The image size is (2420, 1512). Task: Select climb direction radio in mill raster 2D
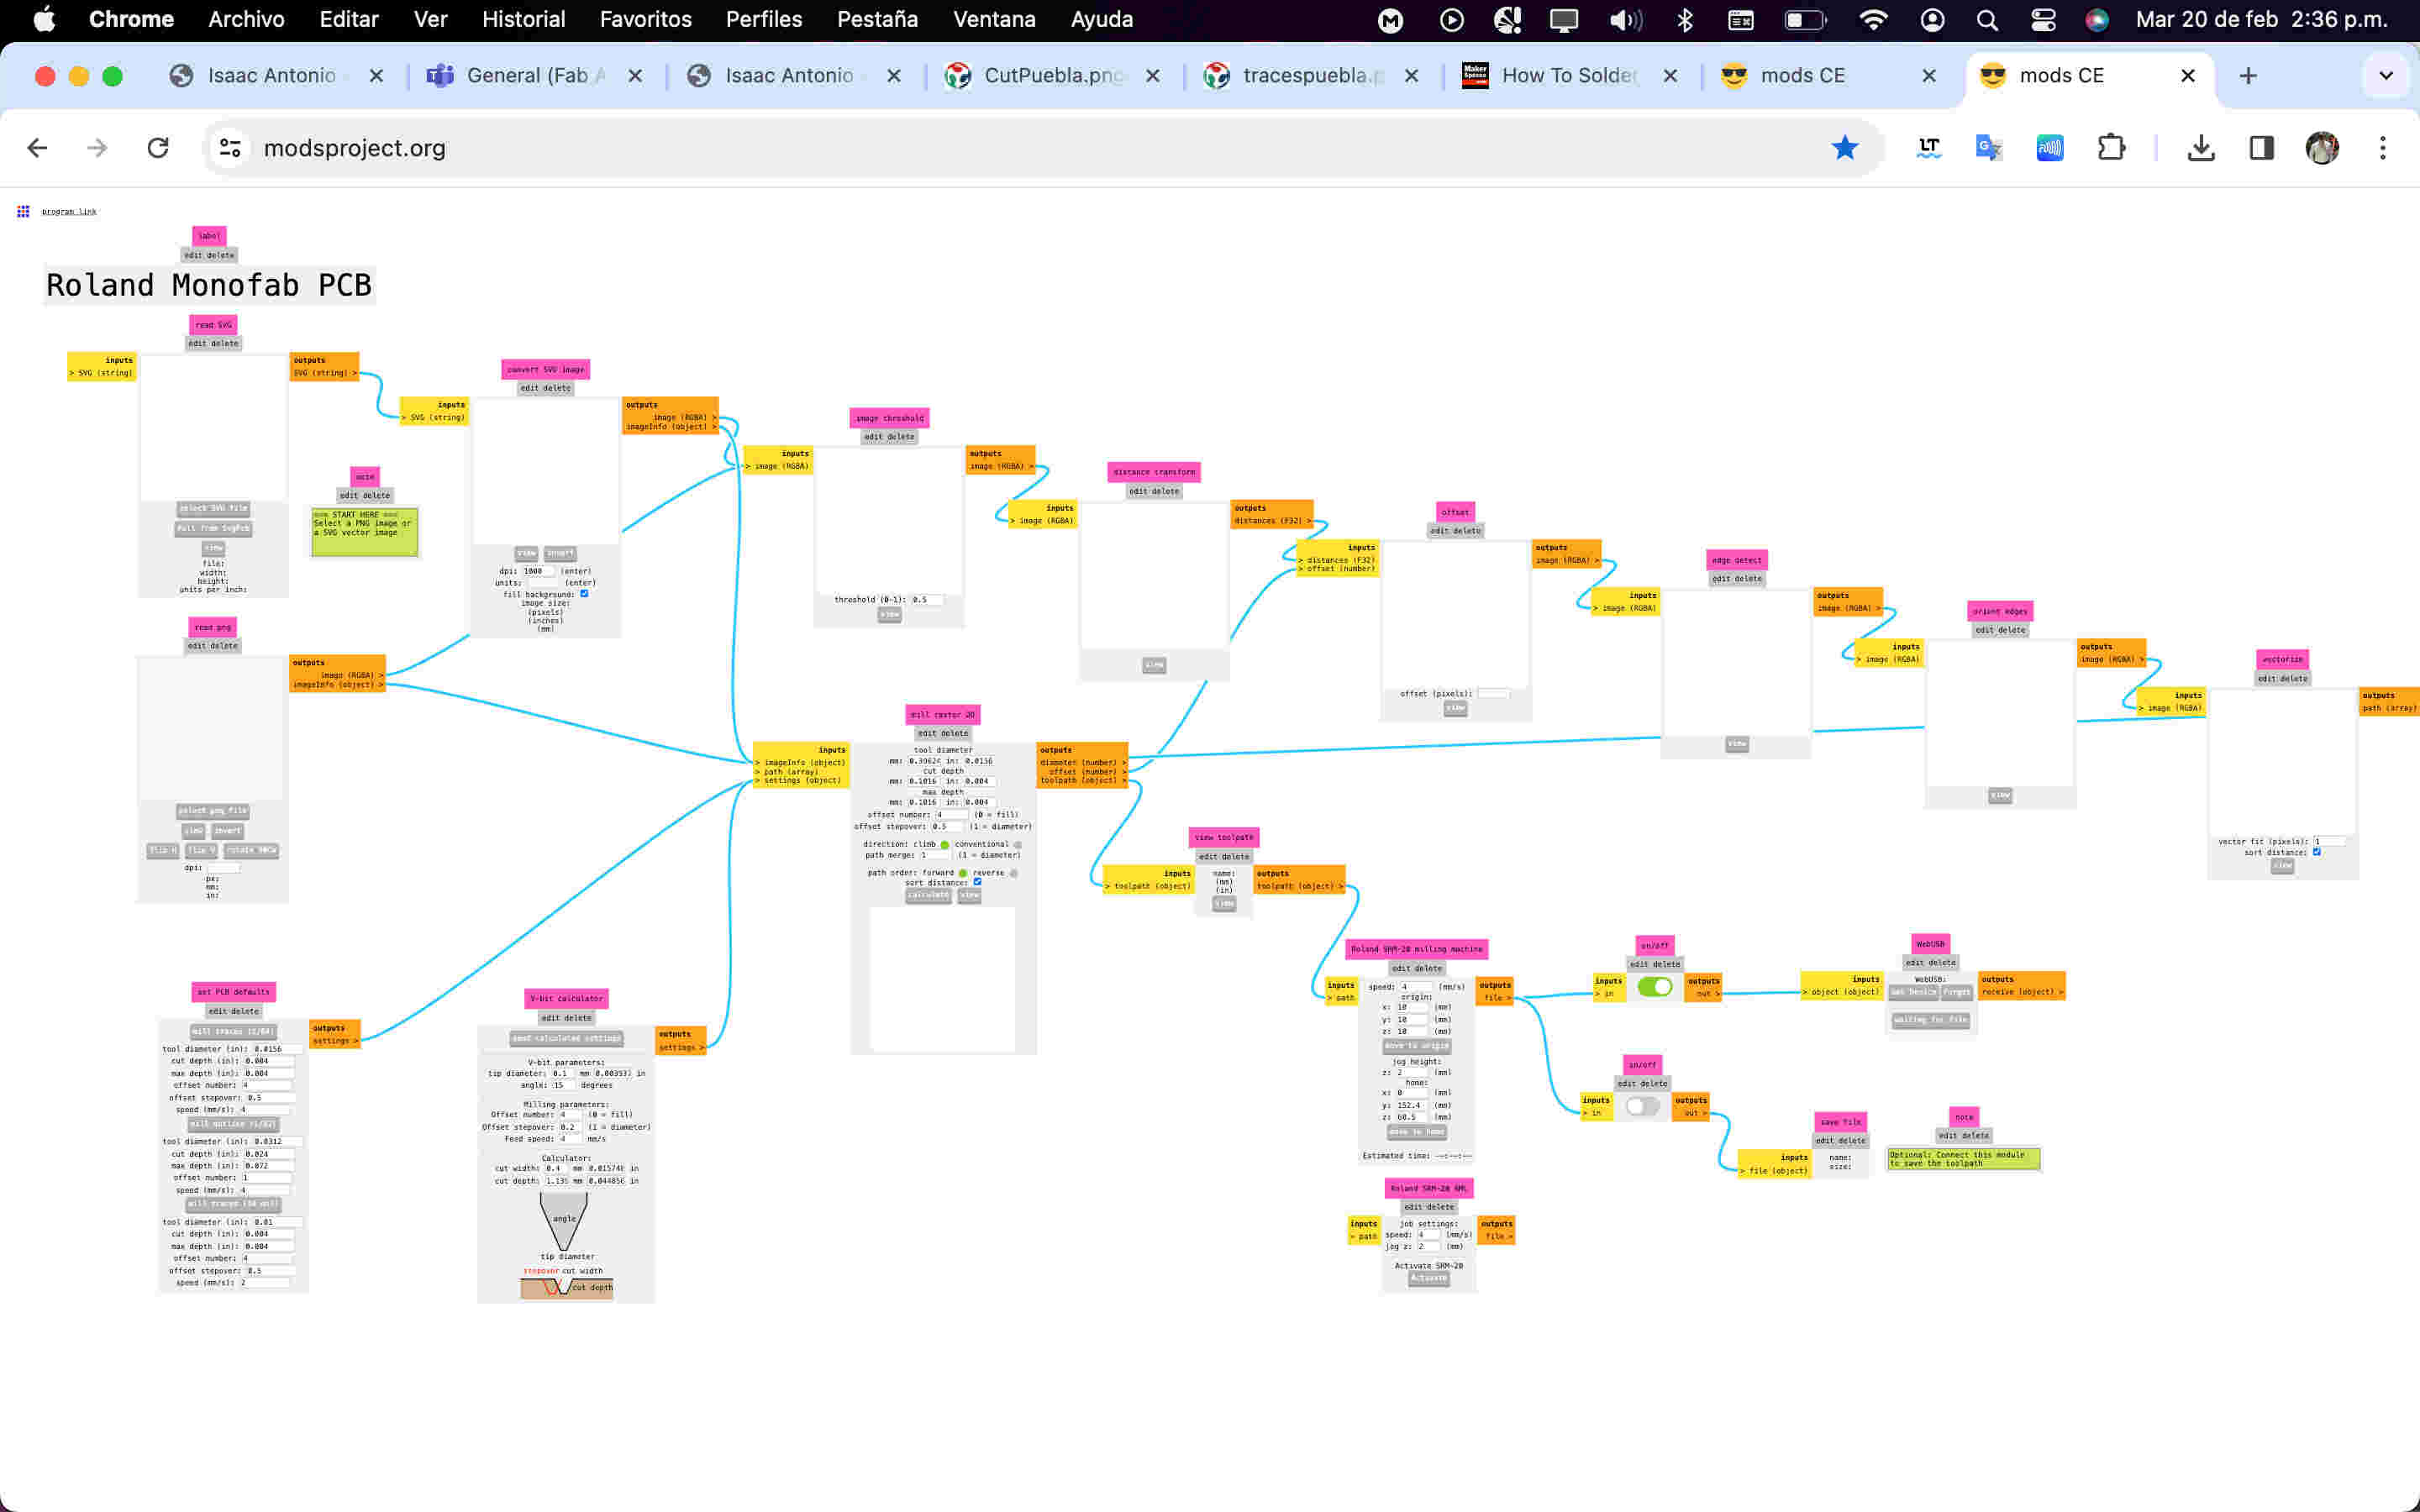(x=944, y=844)
